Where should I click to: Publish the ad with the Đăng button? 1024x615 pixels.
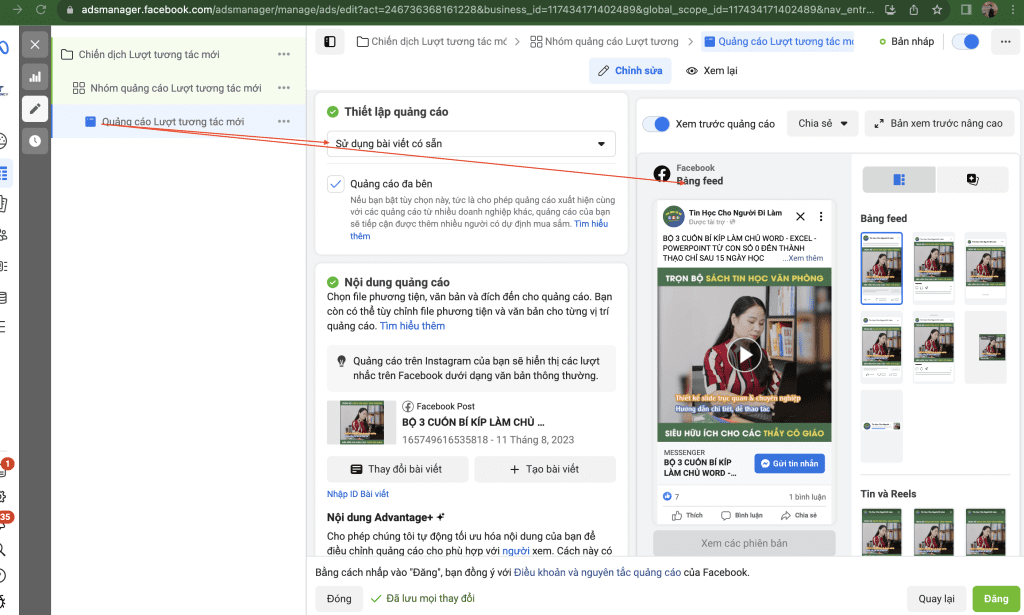tap(996, 599)
